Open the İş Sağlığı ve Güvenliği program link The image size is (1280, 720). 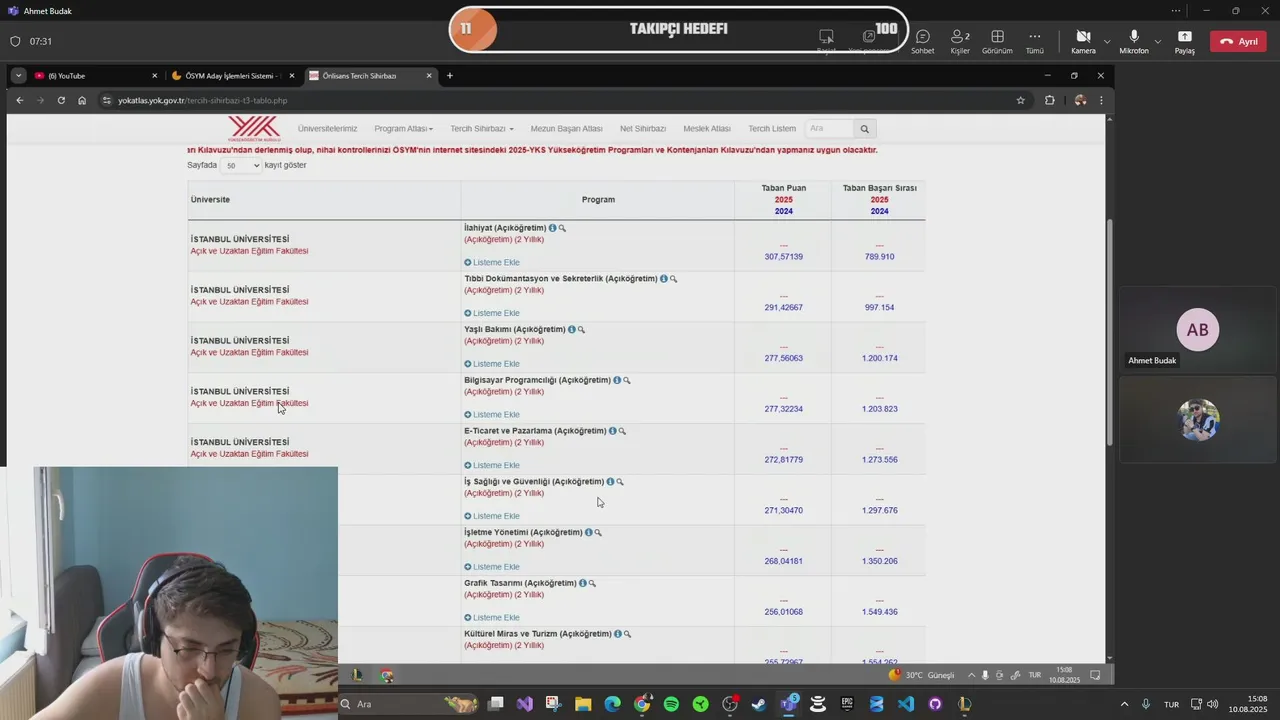[534, 482]
